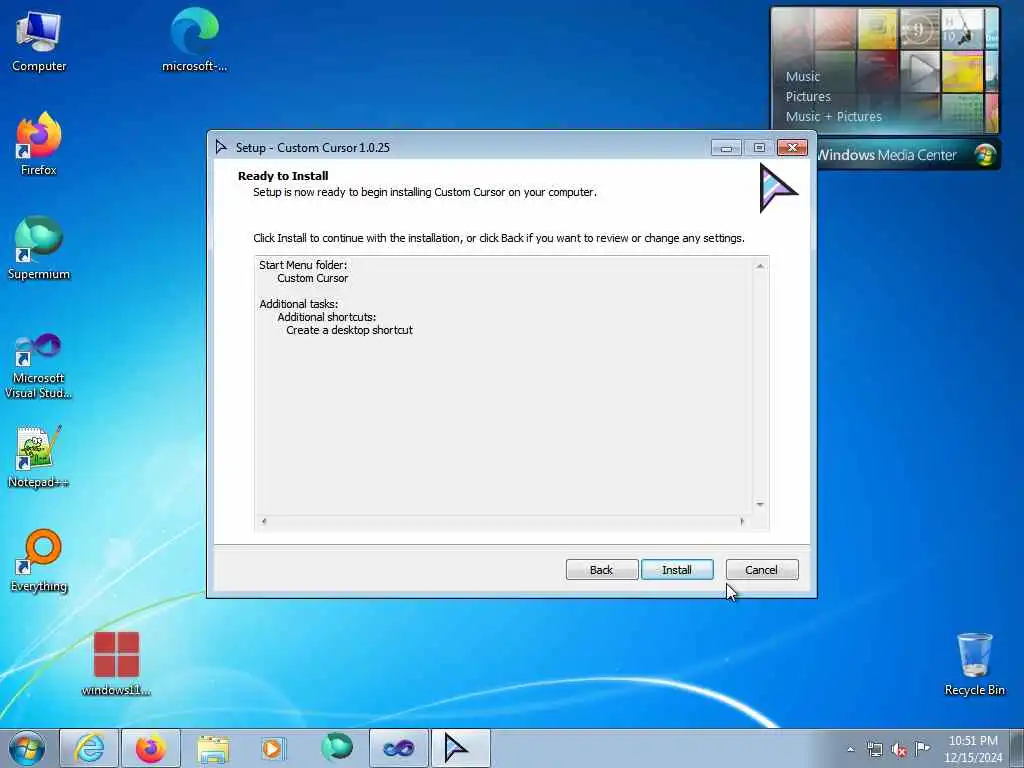Open the Computer desktop icon
This screenshot has width=1024, height=768.
point(39,40)
